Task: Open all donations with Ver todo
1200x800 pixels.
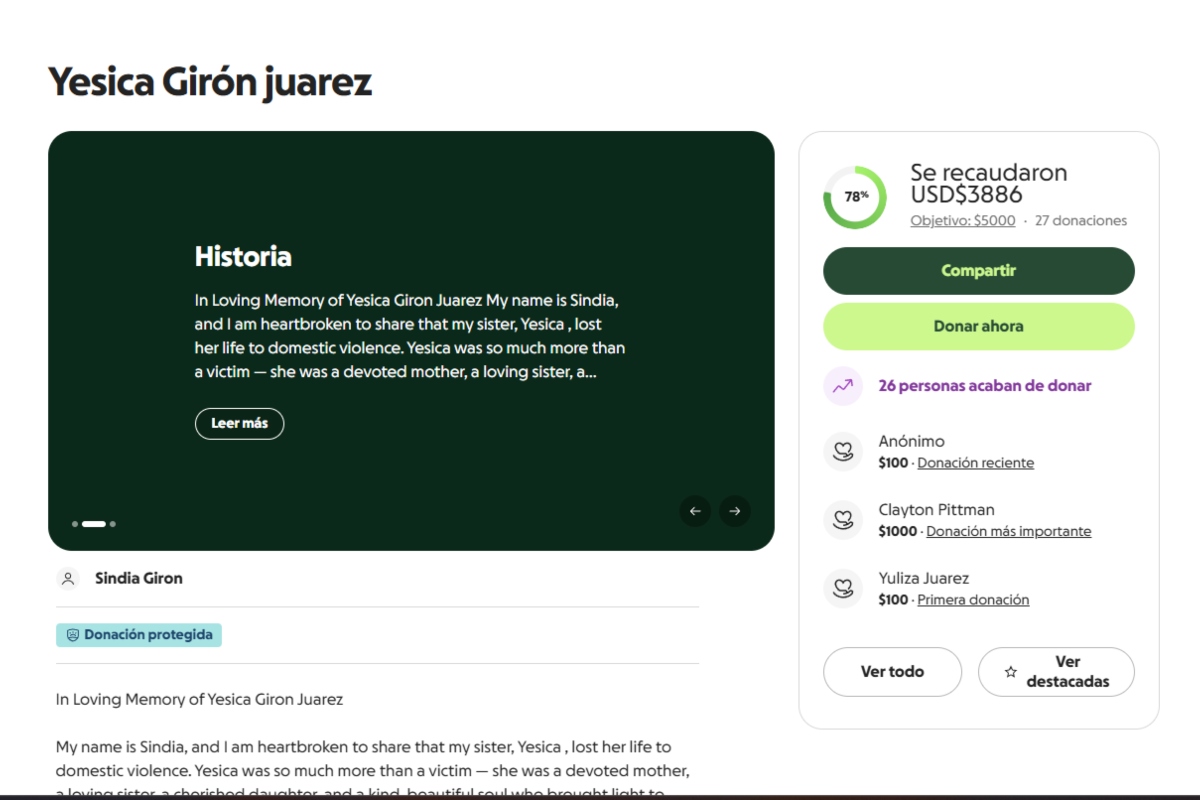Action: (892, 672)
